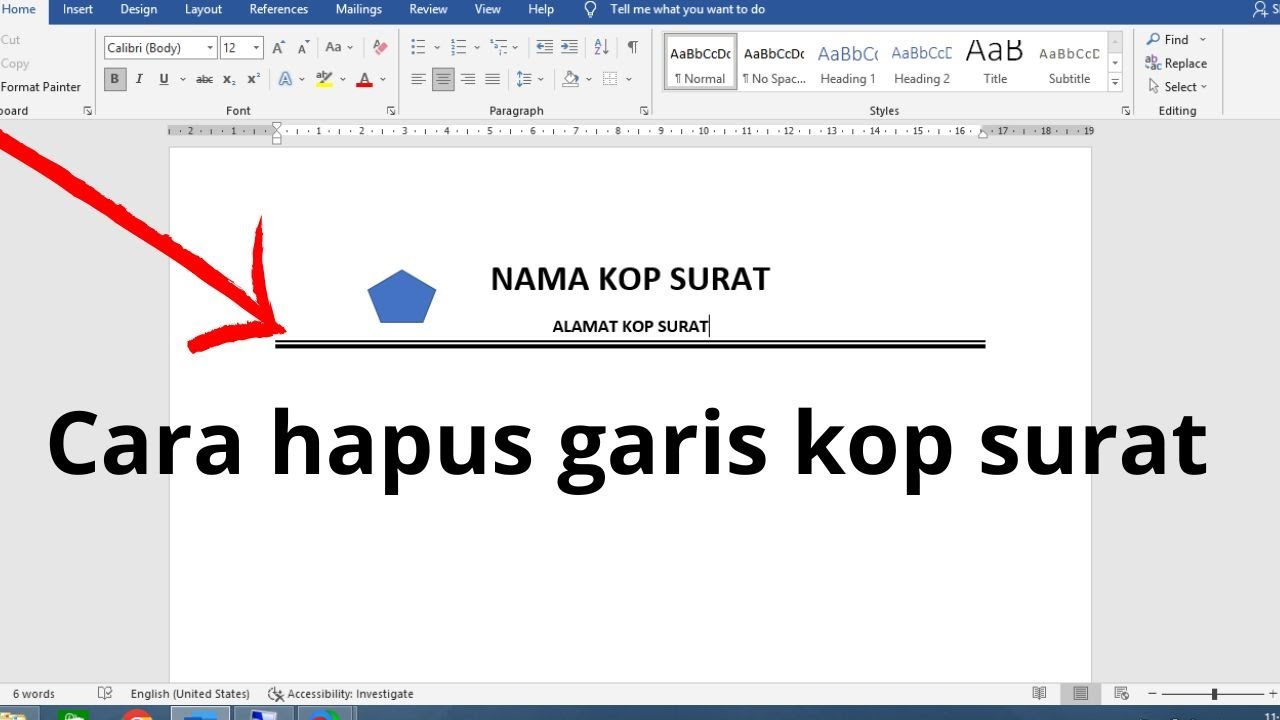Toggle Bold formatting button
This screenshot has width=1280, height=720.
tap(115, 79)
